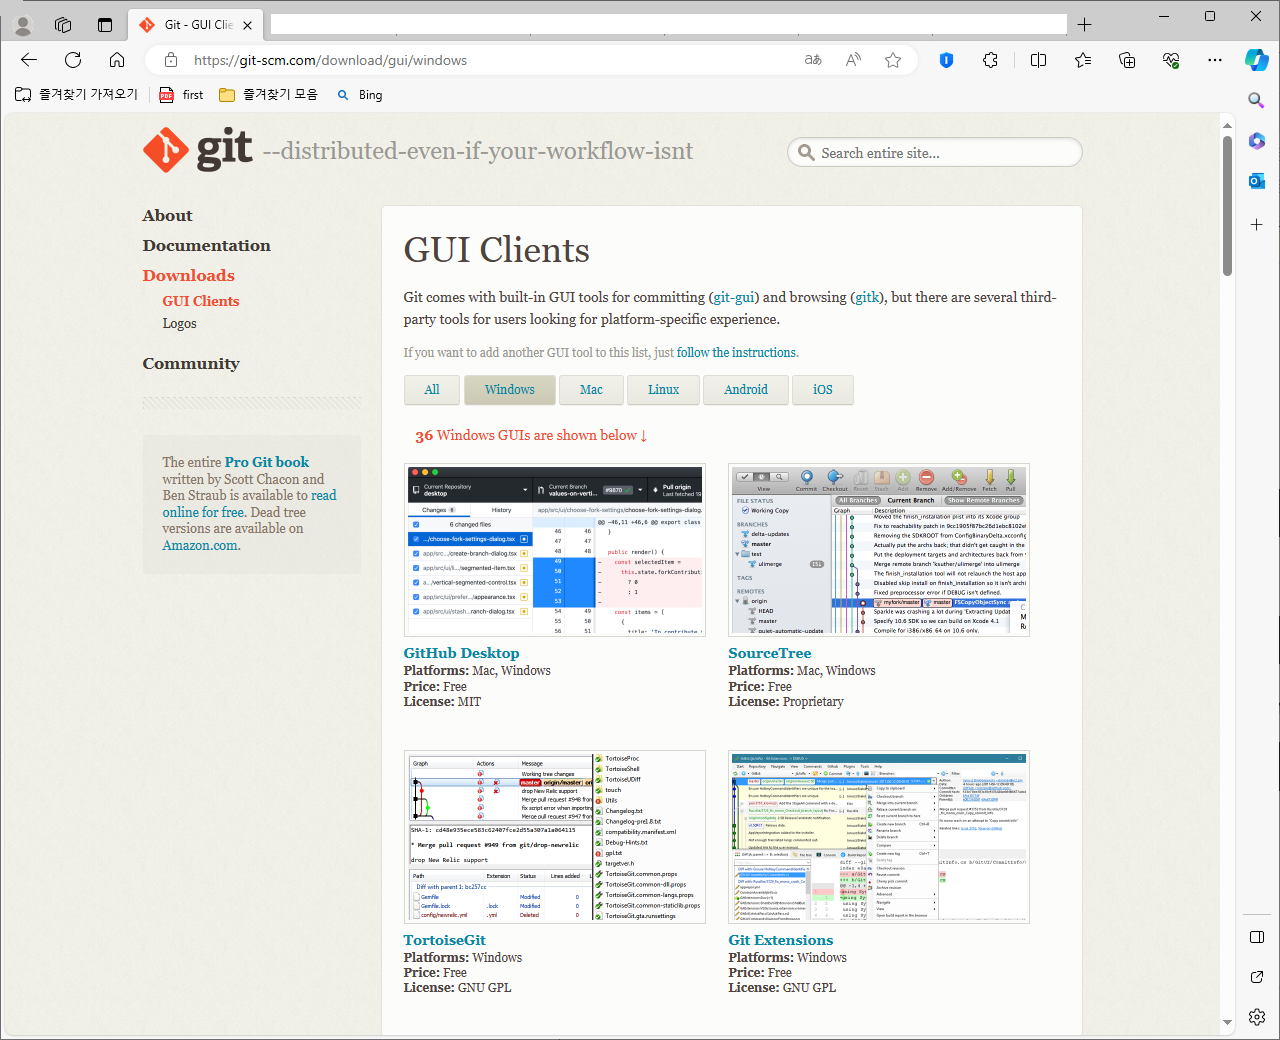Open the workspaces icon in title bar
This screenshot has width=1280, height=1040.
pyautogui.click(x=63, y=25)
